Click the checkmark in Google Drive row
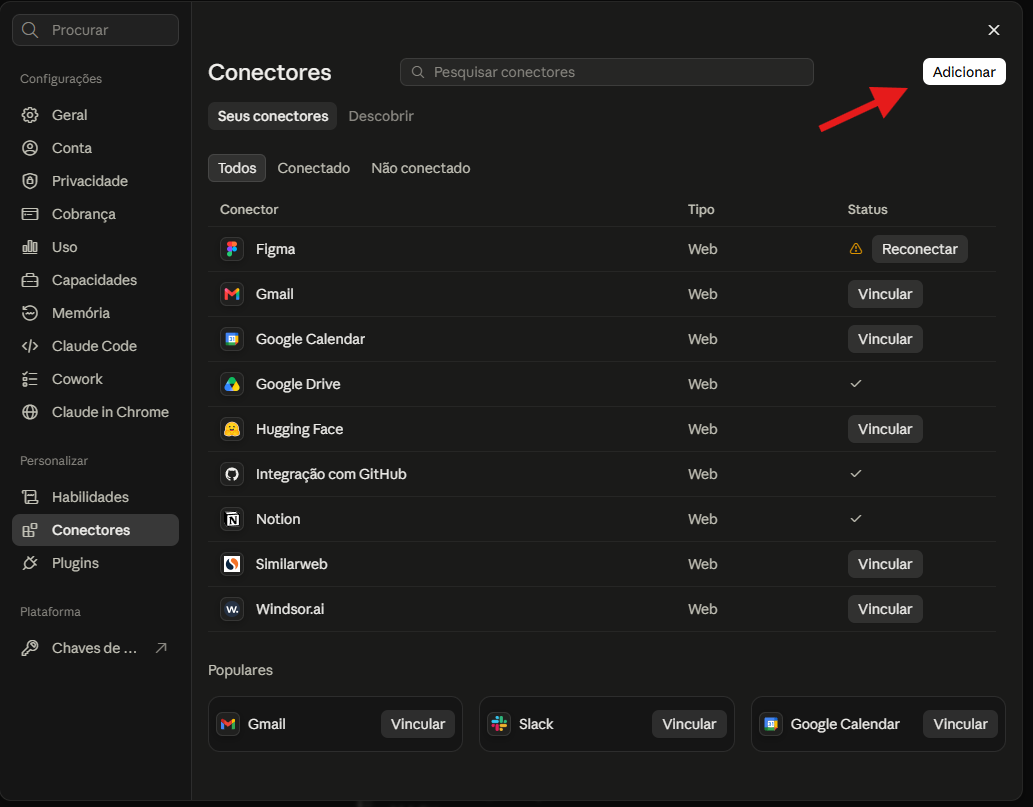The image size is (1033, 807). pos(856,383)
